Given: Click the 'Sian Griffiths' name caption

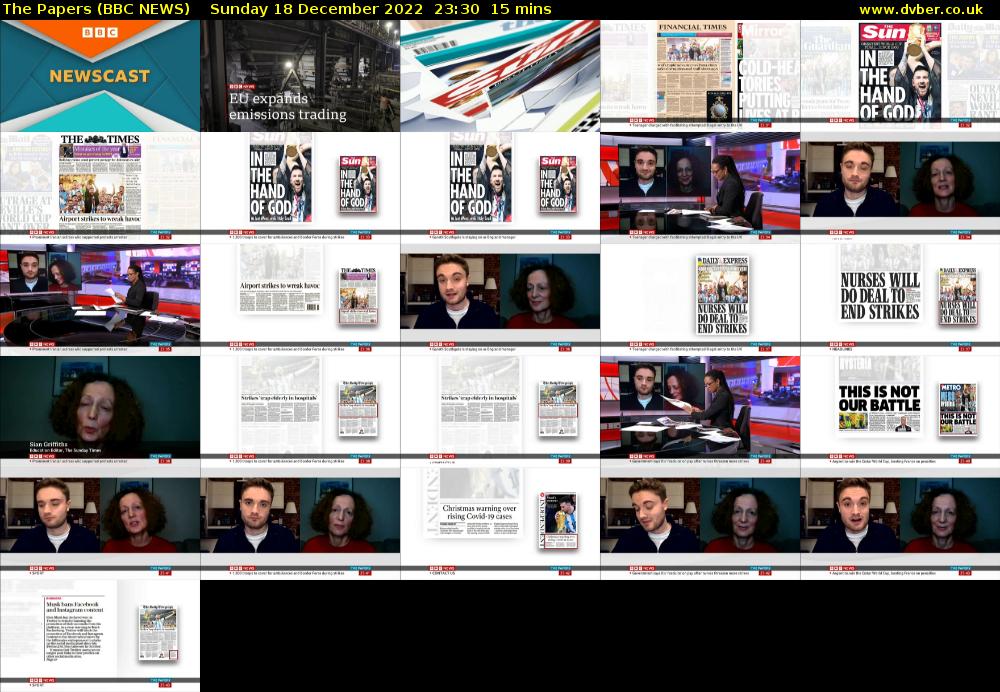Looking at the screenshot, I should click(48, 444).
